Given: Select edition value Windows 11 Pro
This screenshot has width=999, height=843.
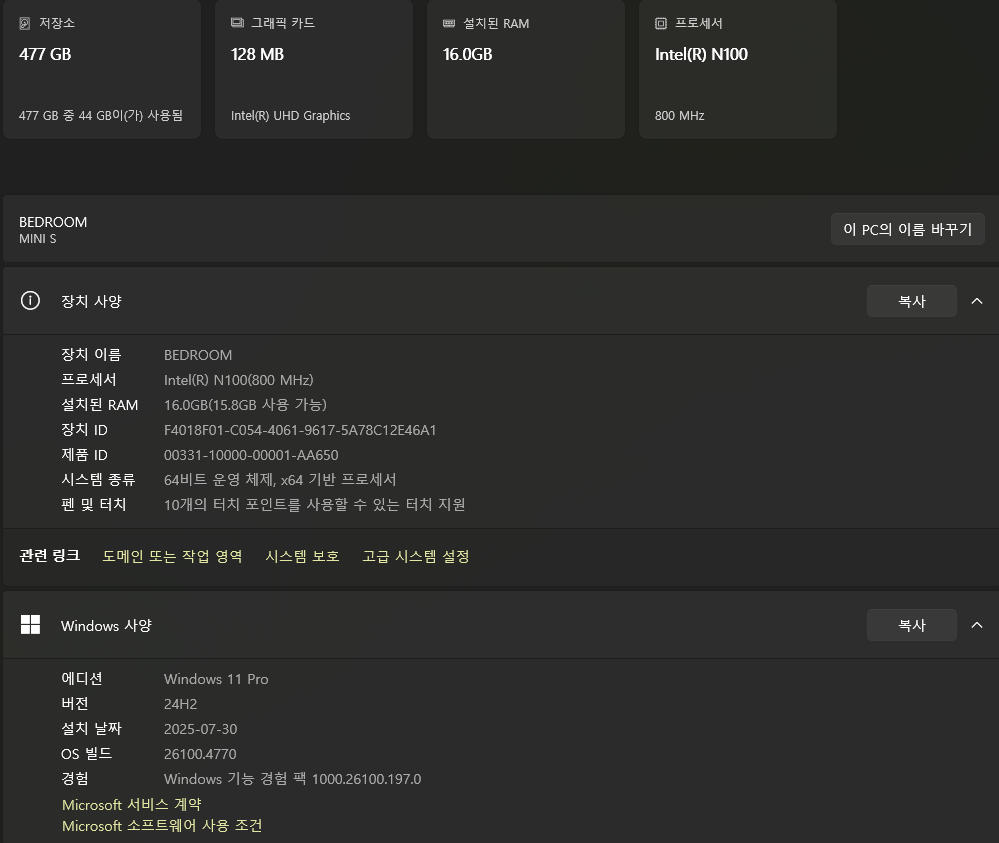Looking at the screenshot, I should pyautogui.click(x=216, y=679).
